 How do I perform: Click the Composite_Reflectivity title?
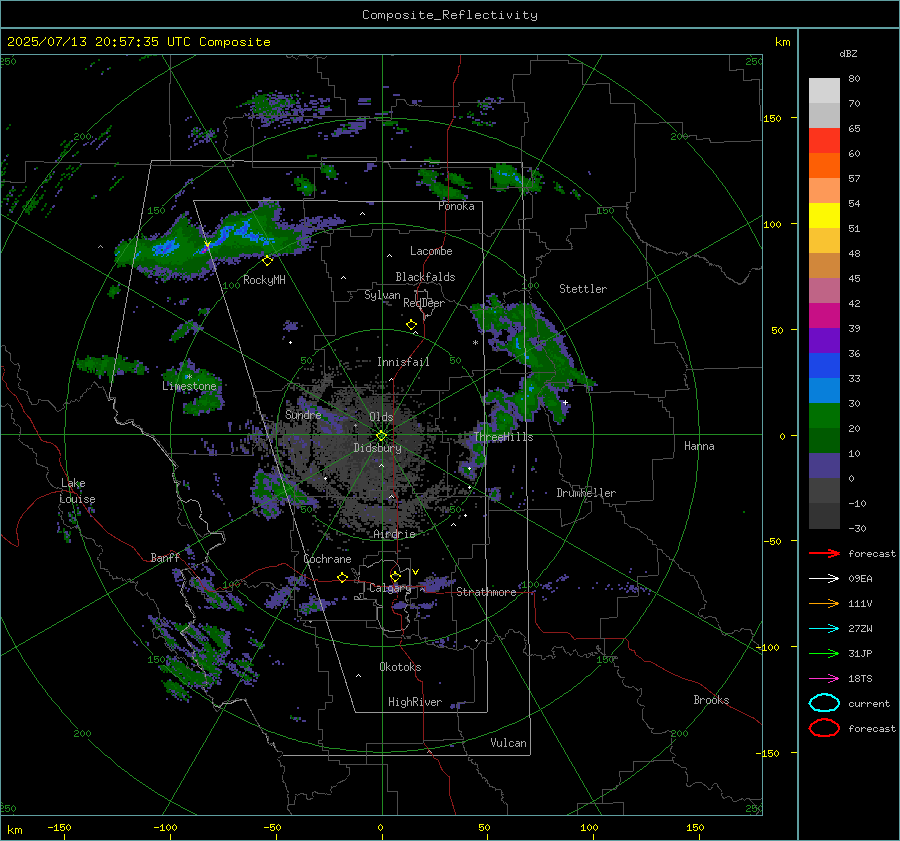click(x=449, y=15)
